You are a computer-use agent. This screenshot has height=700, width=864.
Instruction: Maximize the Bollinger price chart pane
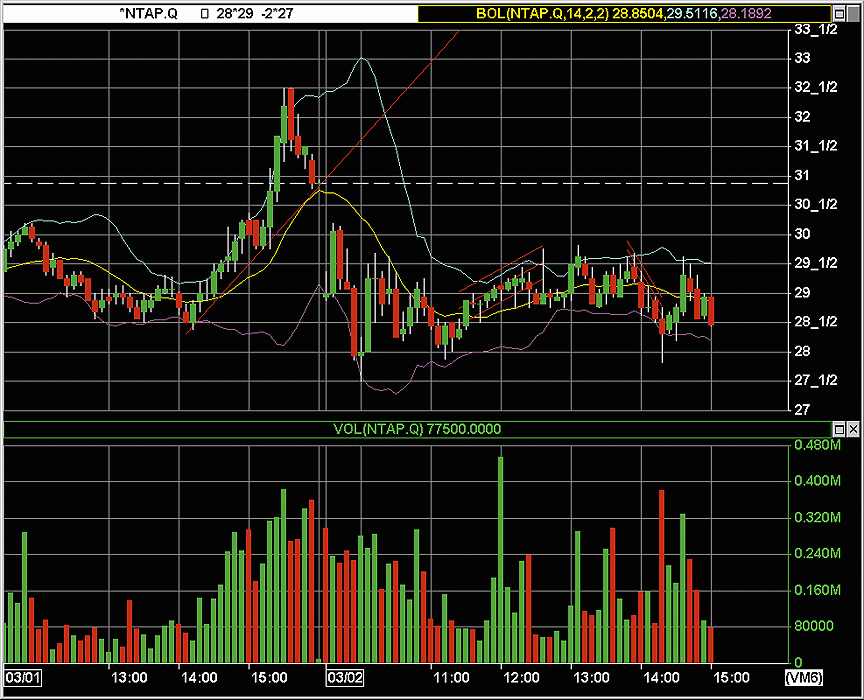[837, 13]
